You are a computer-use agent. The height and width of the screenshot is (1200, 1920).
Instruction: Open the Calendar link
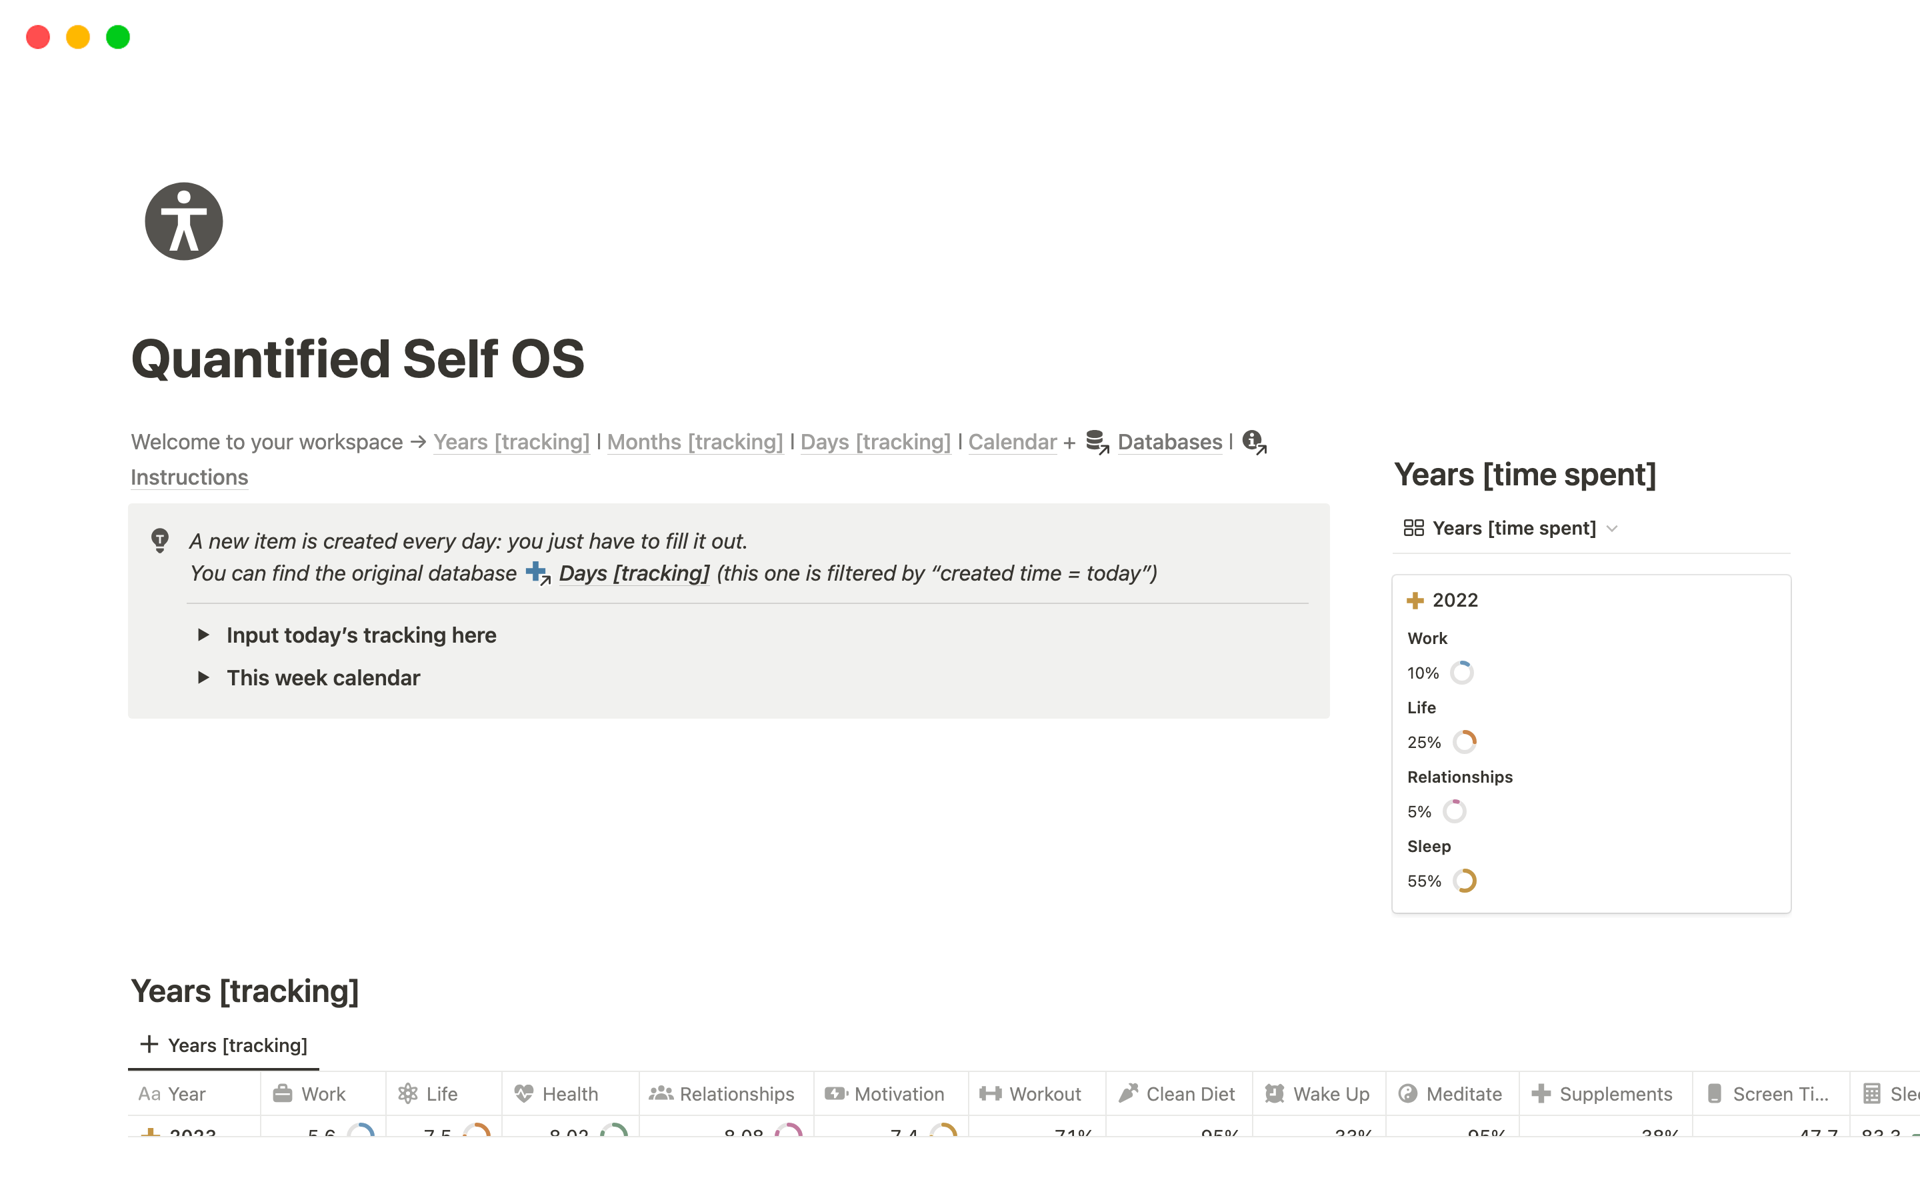(1012, 442)
